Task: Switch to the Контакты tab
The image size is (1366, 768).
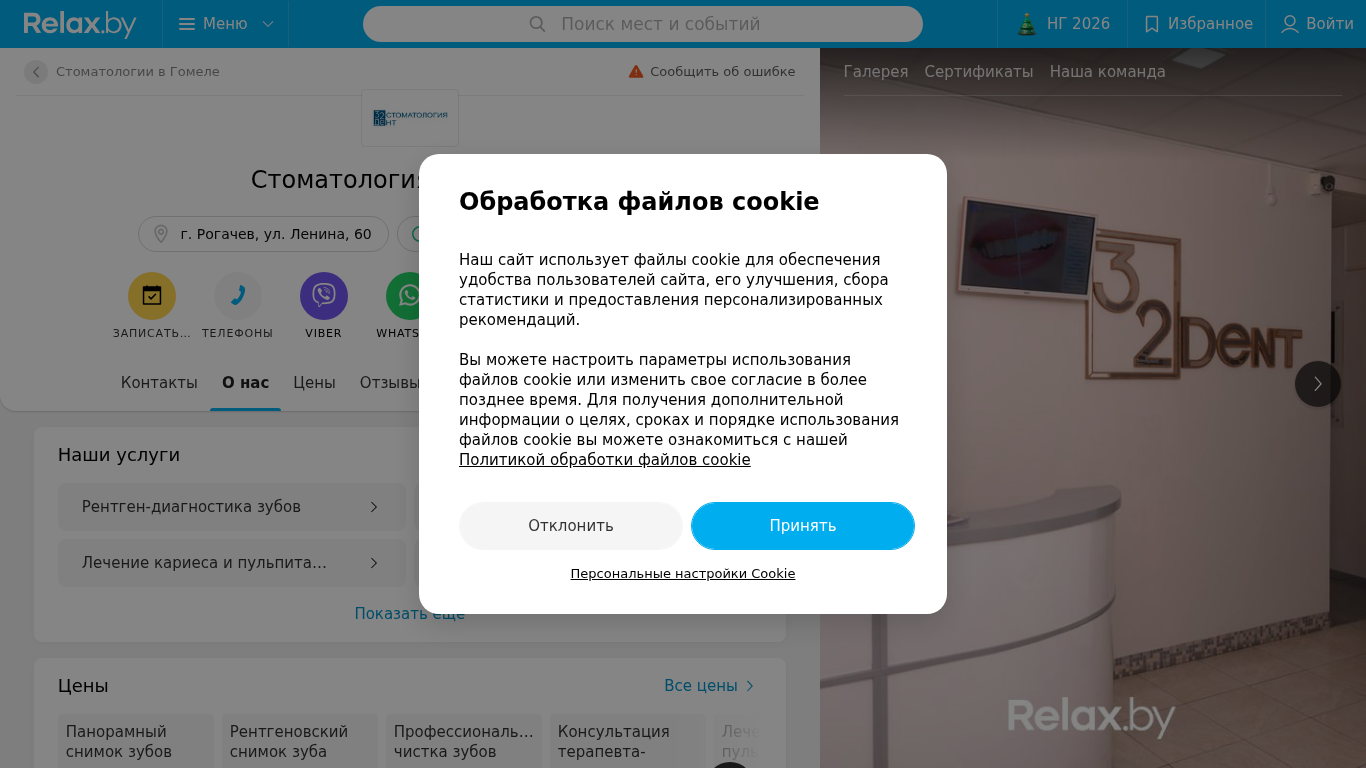Action: tap(159, 383)
